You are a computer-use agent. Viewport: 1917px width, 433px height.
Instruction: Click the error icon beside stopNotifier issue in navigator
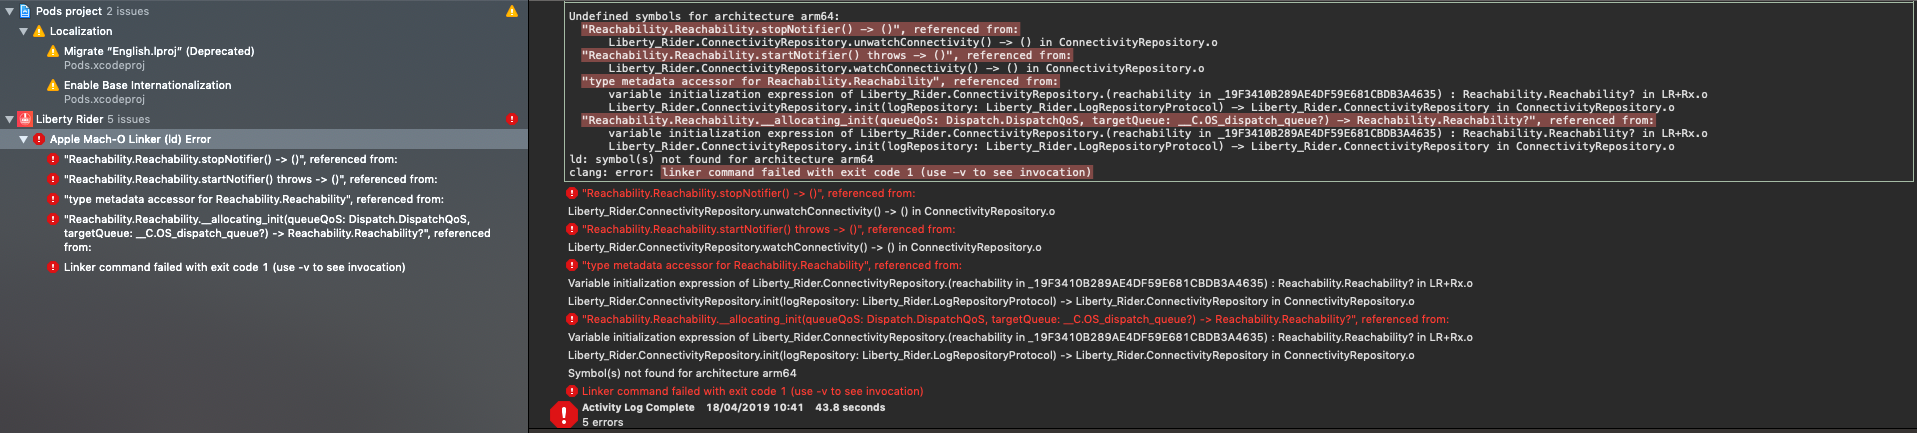pyautogui.click(x=53, y=159)
